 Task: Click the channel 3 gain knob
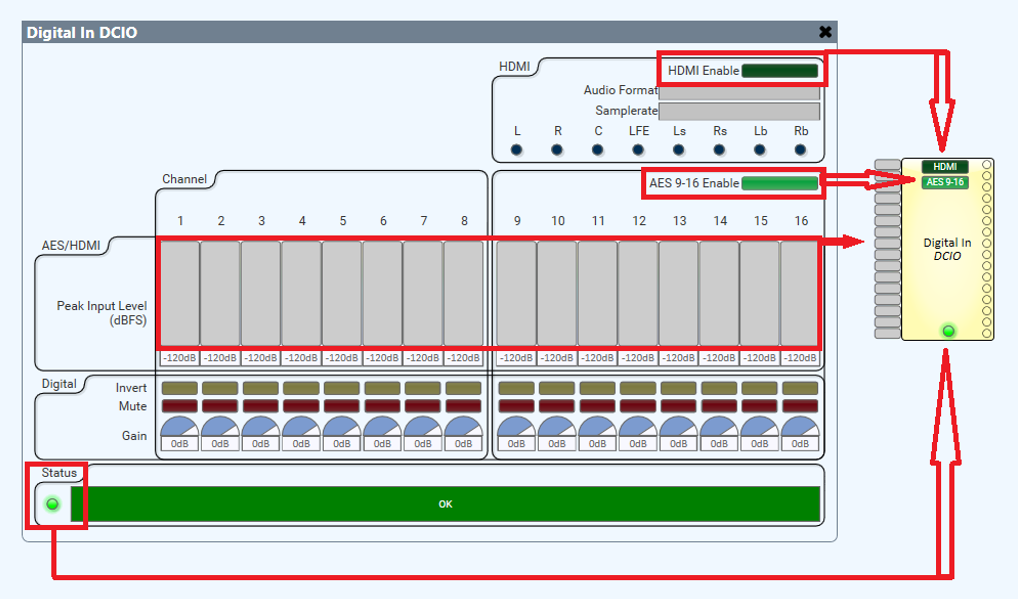[261, 431]
